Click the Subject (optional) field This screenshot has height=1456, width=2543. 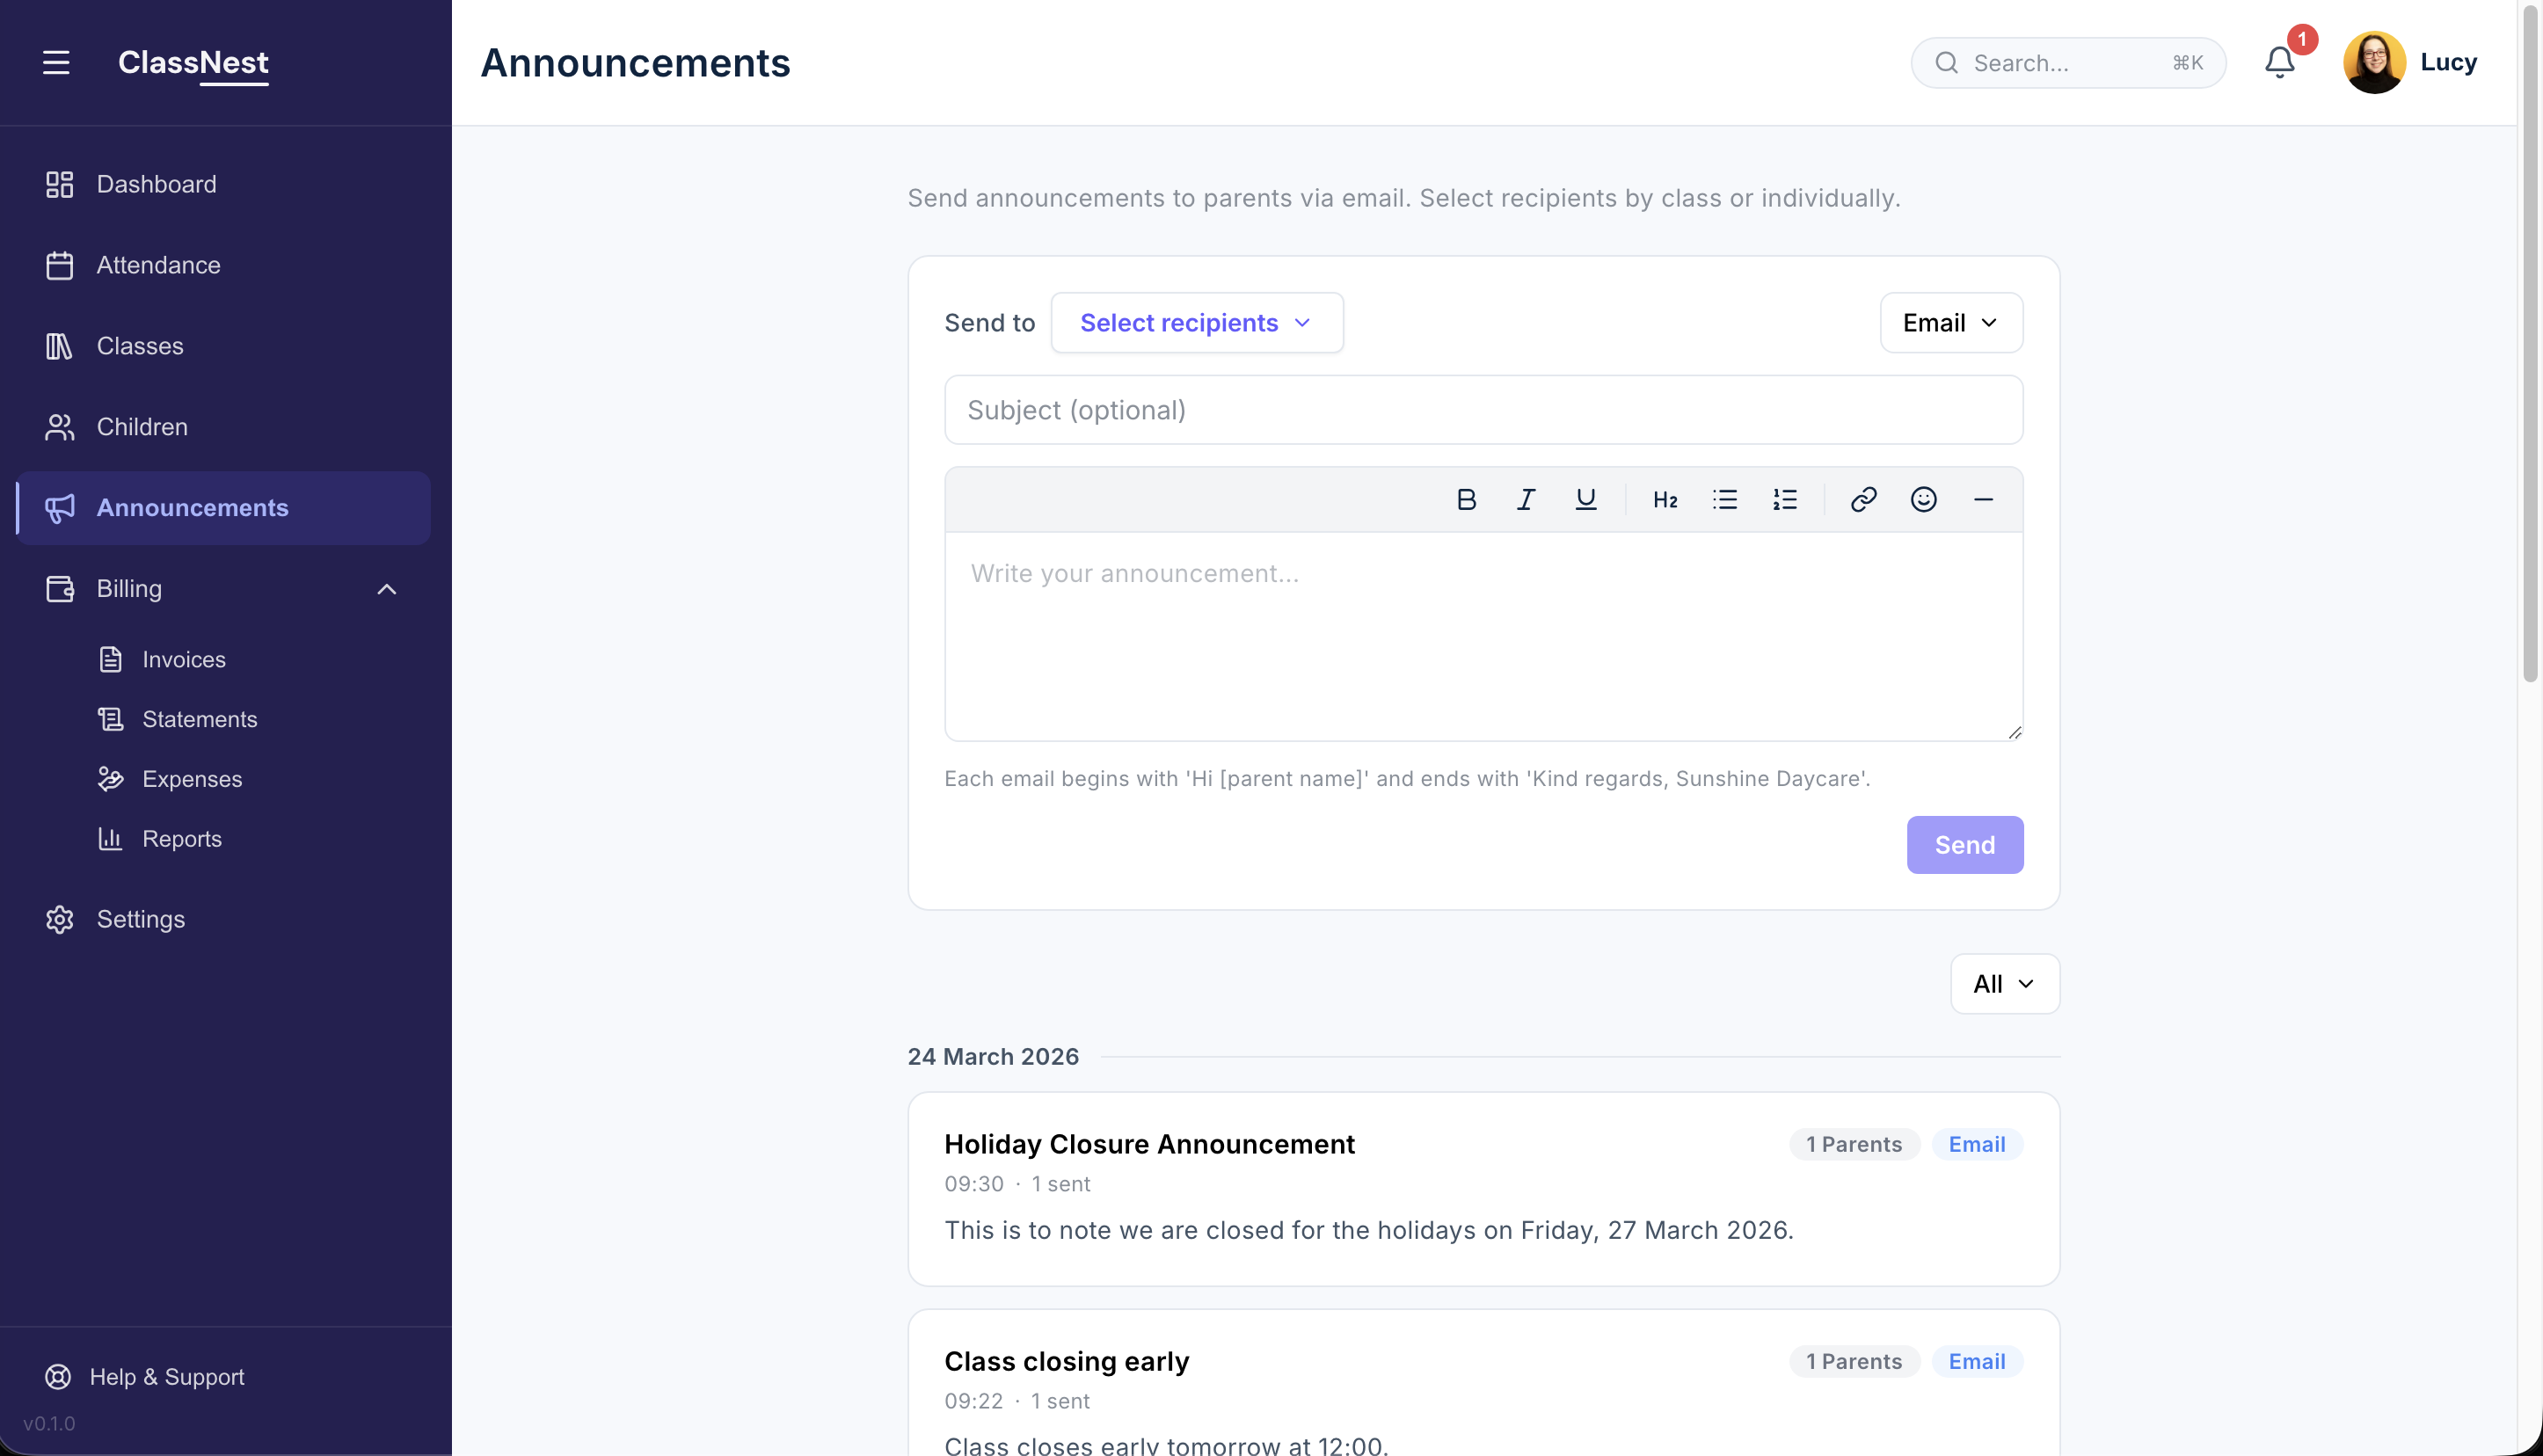point(1483,410)
